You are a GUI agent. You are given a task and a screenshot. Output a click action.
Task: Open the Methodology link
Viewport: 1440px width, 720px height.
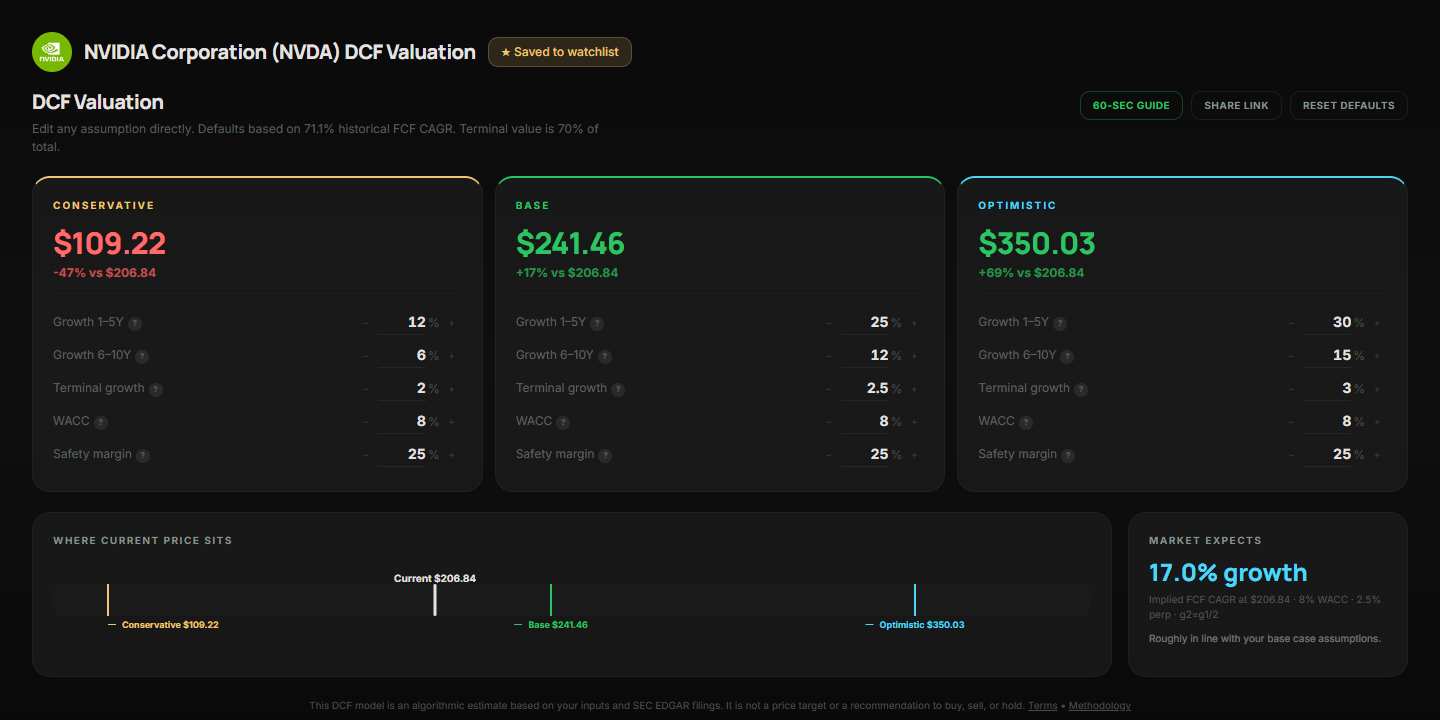[x=1100, y=706]
